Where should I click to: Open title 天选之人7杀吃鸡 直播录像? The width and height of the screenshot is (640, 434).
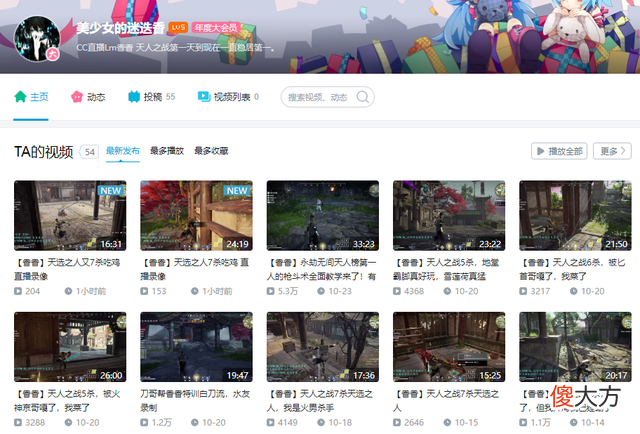point(195,269)
